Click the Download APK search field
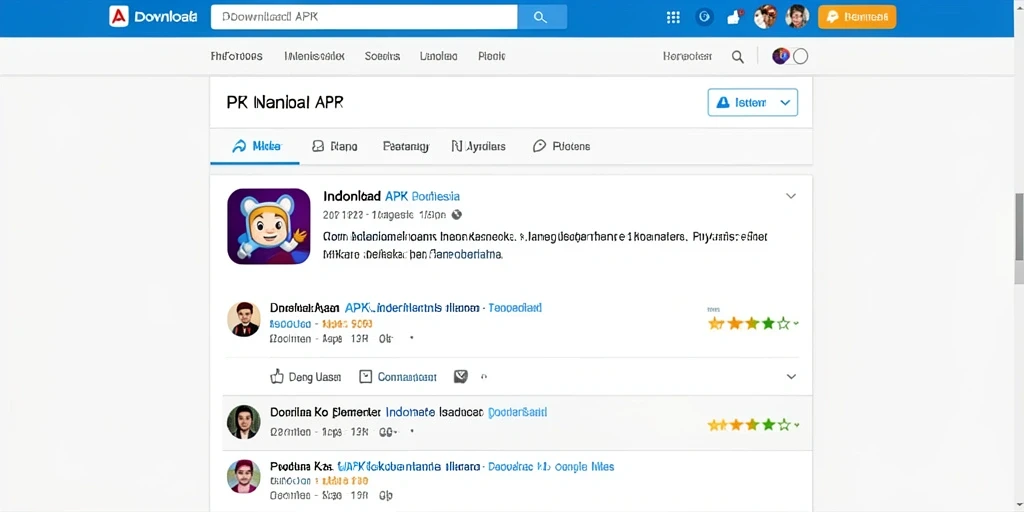This screenshot has width=1024, height=512. tap(364, 18)
